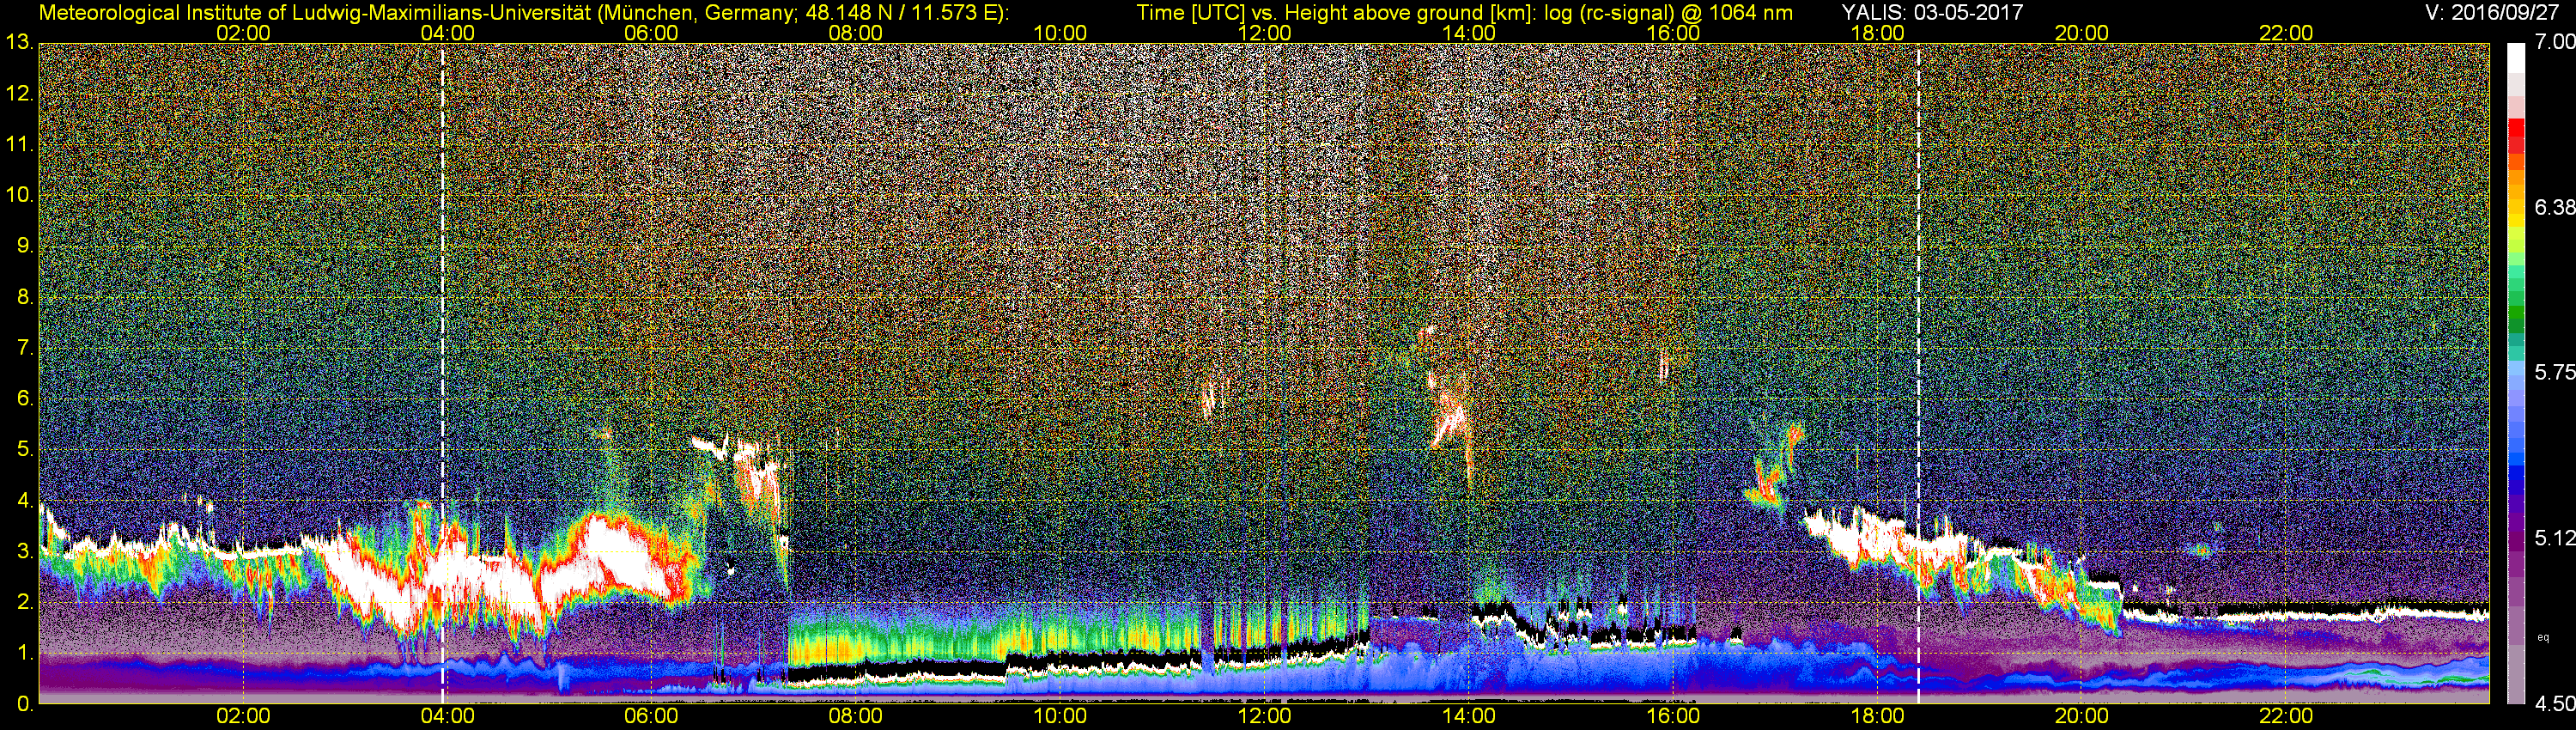Click the '9.' height axis label

[25, 246]
